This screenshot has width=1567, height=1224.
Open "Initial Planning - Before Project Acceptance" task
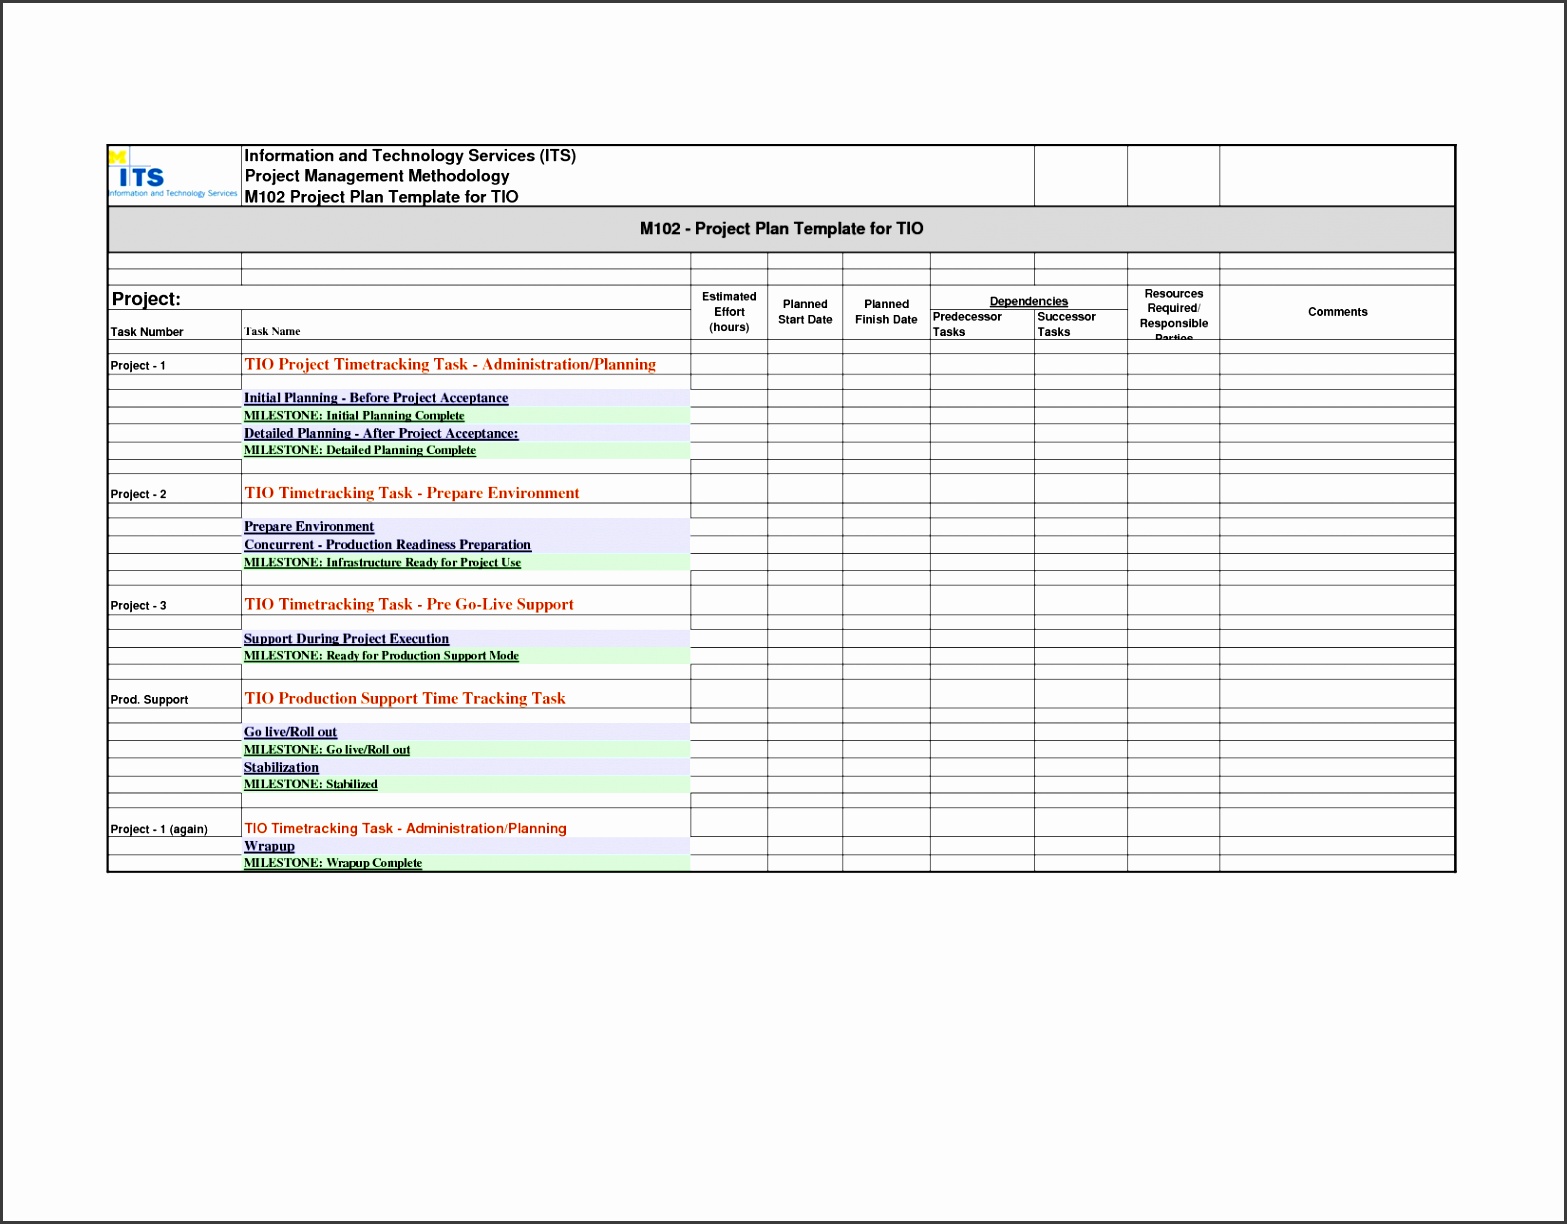coord(375,398)
